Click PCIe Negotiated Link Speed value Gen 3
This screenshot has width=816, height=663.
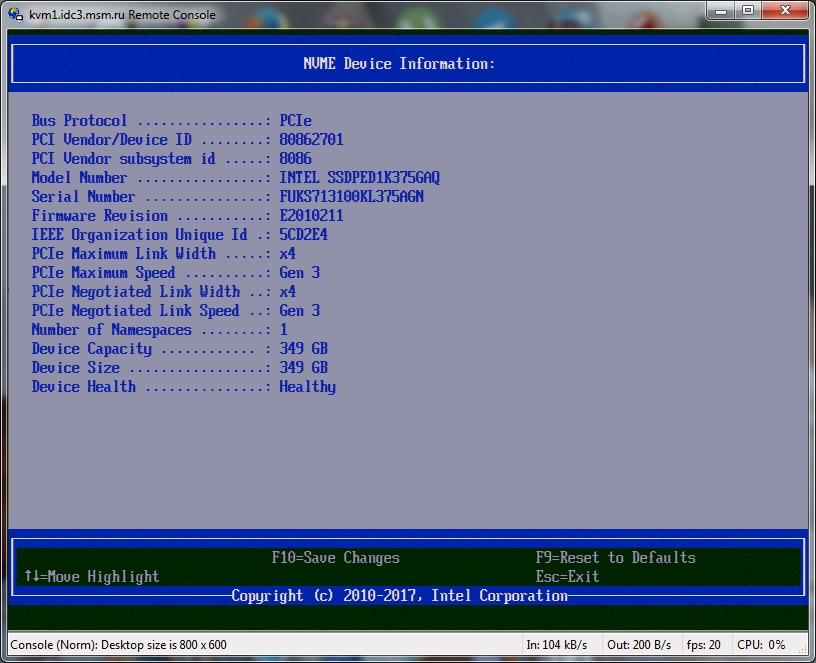(300, 311)
